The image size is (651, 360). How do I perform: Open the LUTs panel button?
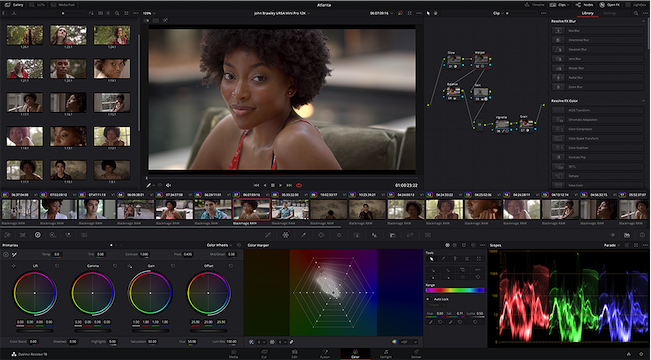coord(38,5)
